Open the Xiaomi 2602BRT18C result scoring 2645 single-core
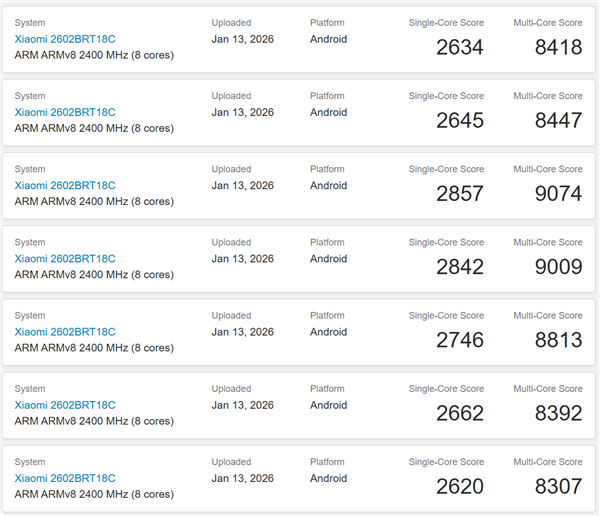 point(65,112)
